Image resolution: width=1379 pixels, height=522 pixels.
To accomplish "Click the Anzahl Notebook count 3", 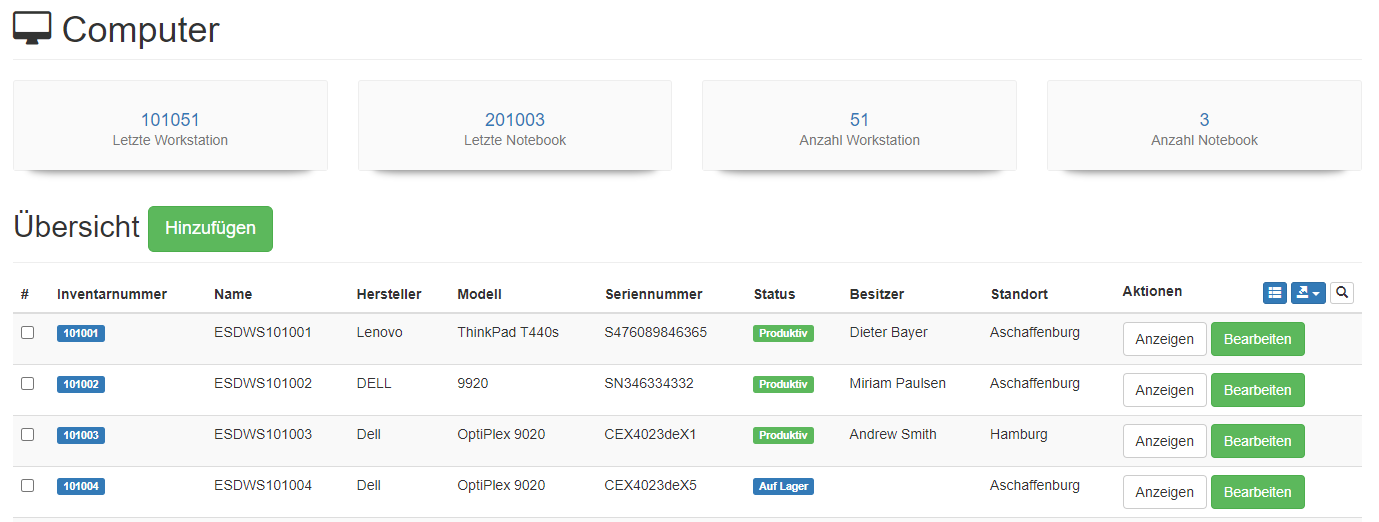I will pos(1204,120).
